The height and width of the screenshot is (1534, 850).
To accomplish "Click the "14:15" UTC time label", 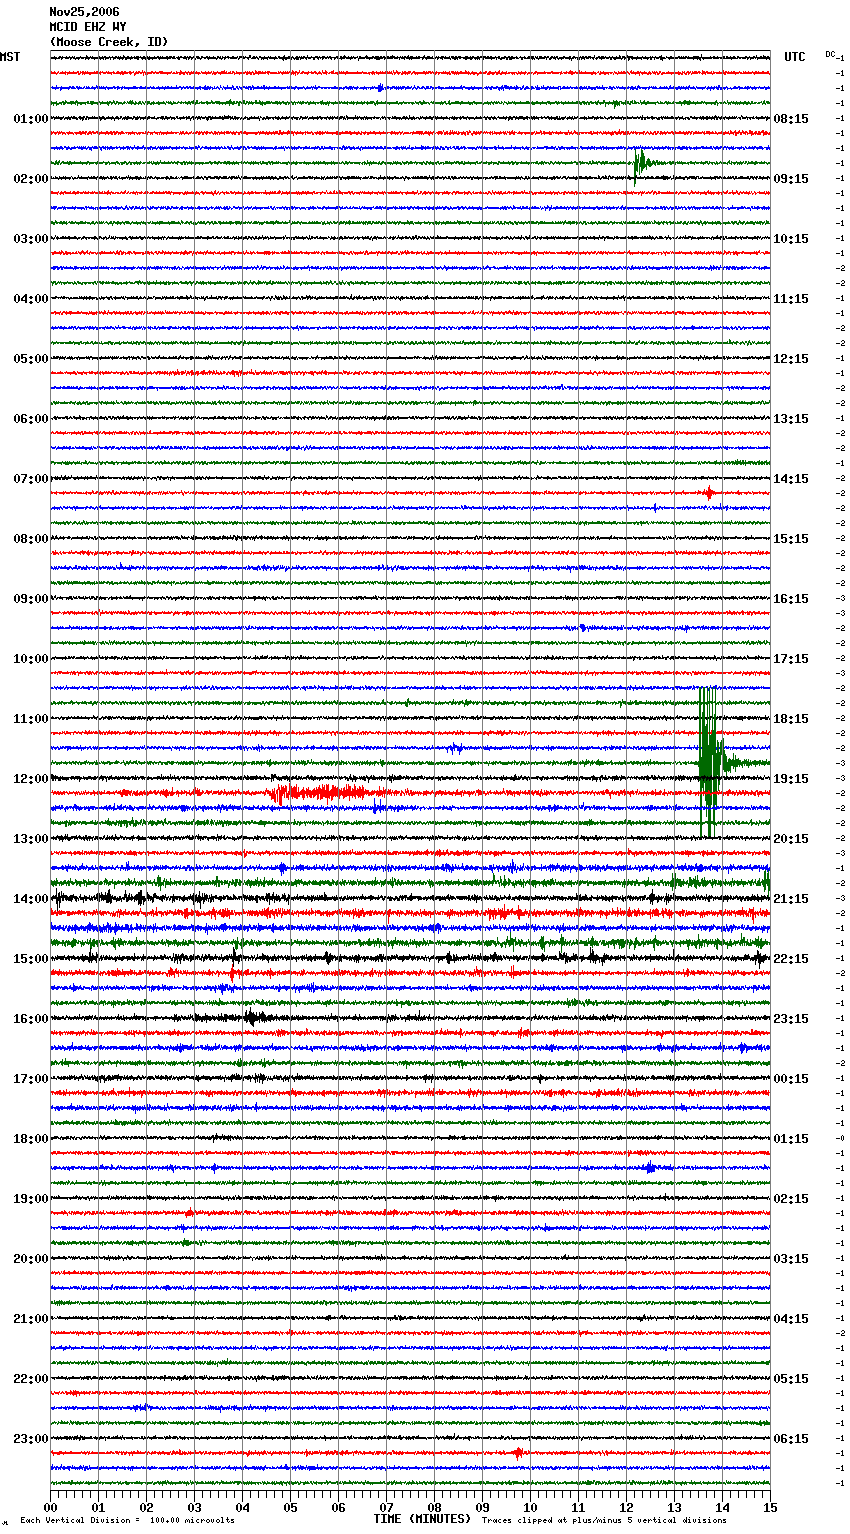I will (x=791, y=479).
